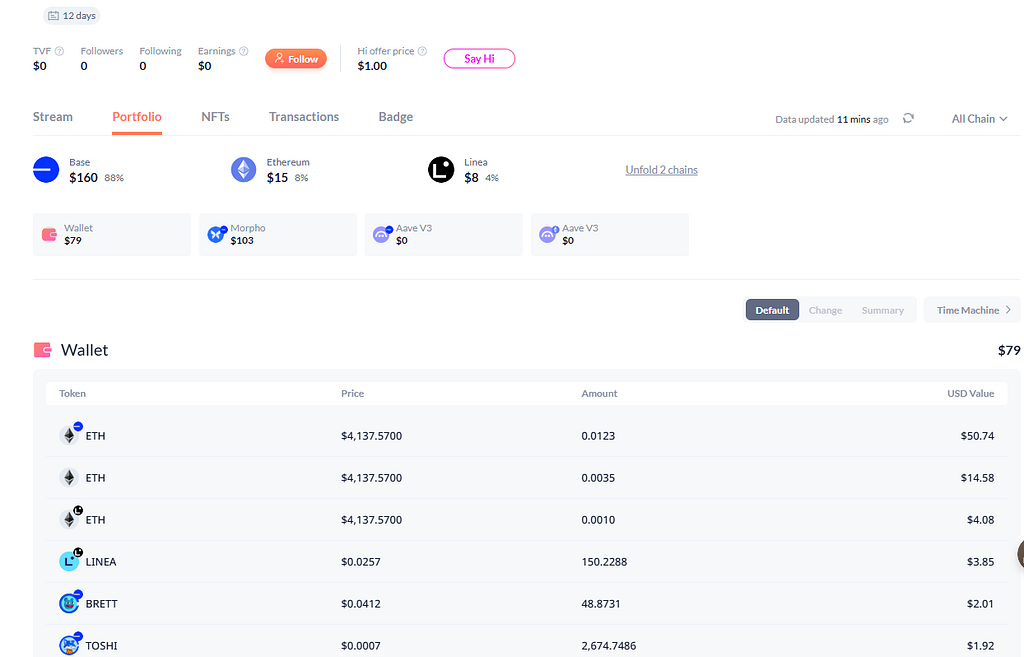This screenshot has width=1024, height=657.
Task: Open the All Chain dropdown
Action: [x=979, y=119]
